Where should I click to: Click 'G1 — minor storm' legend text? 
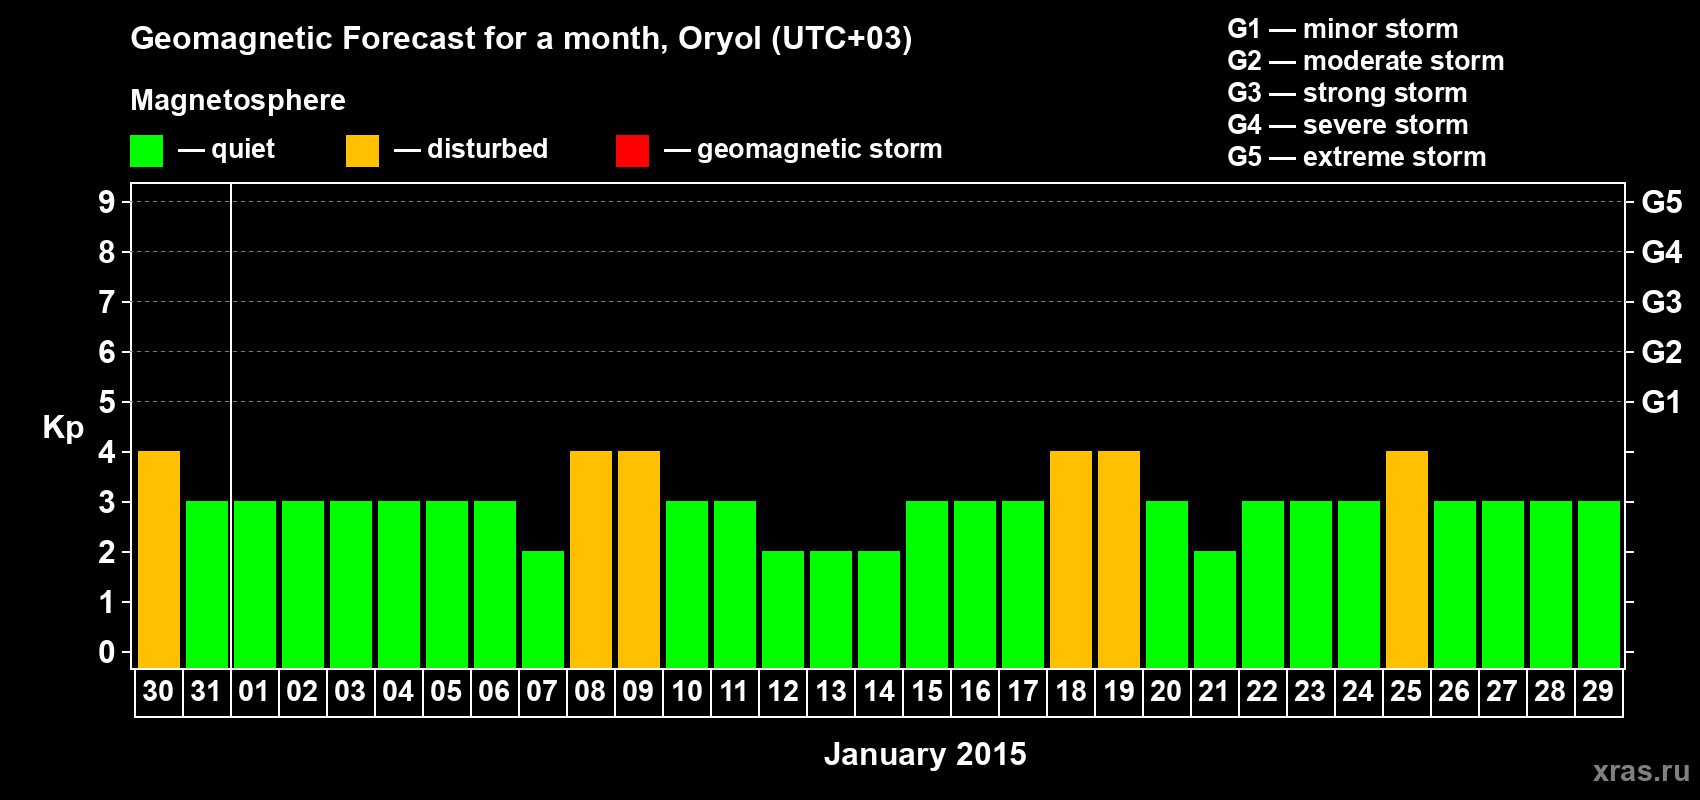click(x=1343, y=29)
